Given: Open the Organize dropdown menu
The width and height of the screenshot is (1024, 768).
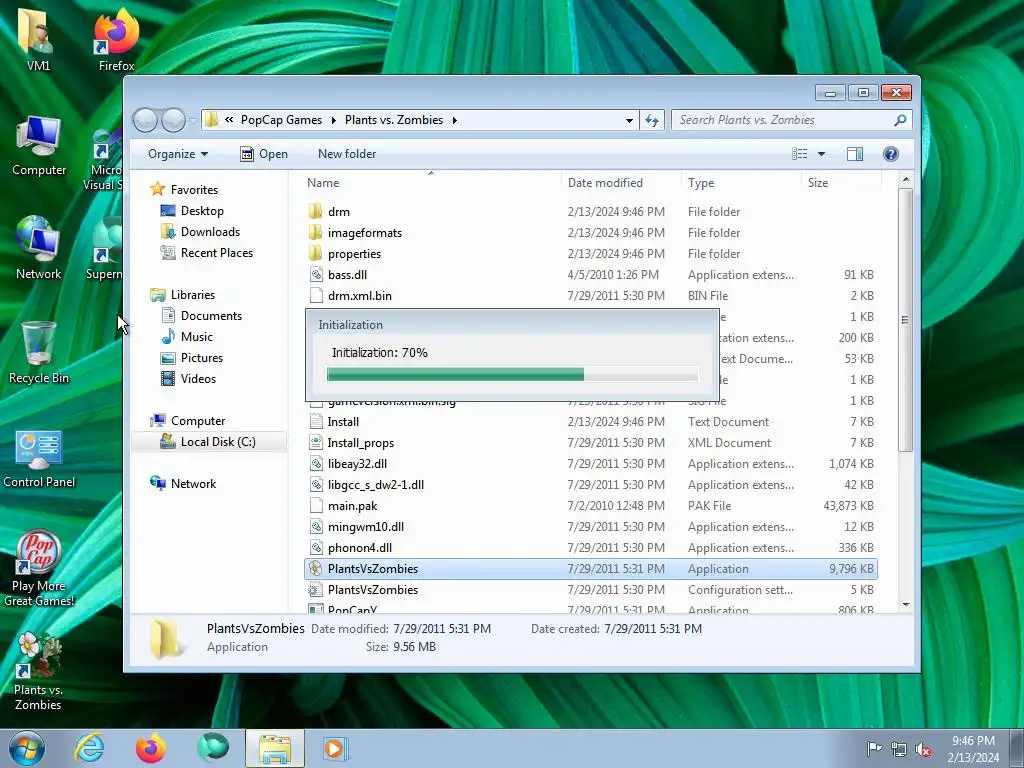Looking at the screenshot, I should [178, 153].
